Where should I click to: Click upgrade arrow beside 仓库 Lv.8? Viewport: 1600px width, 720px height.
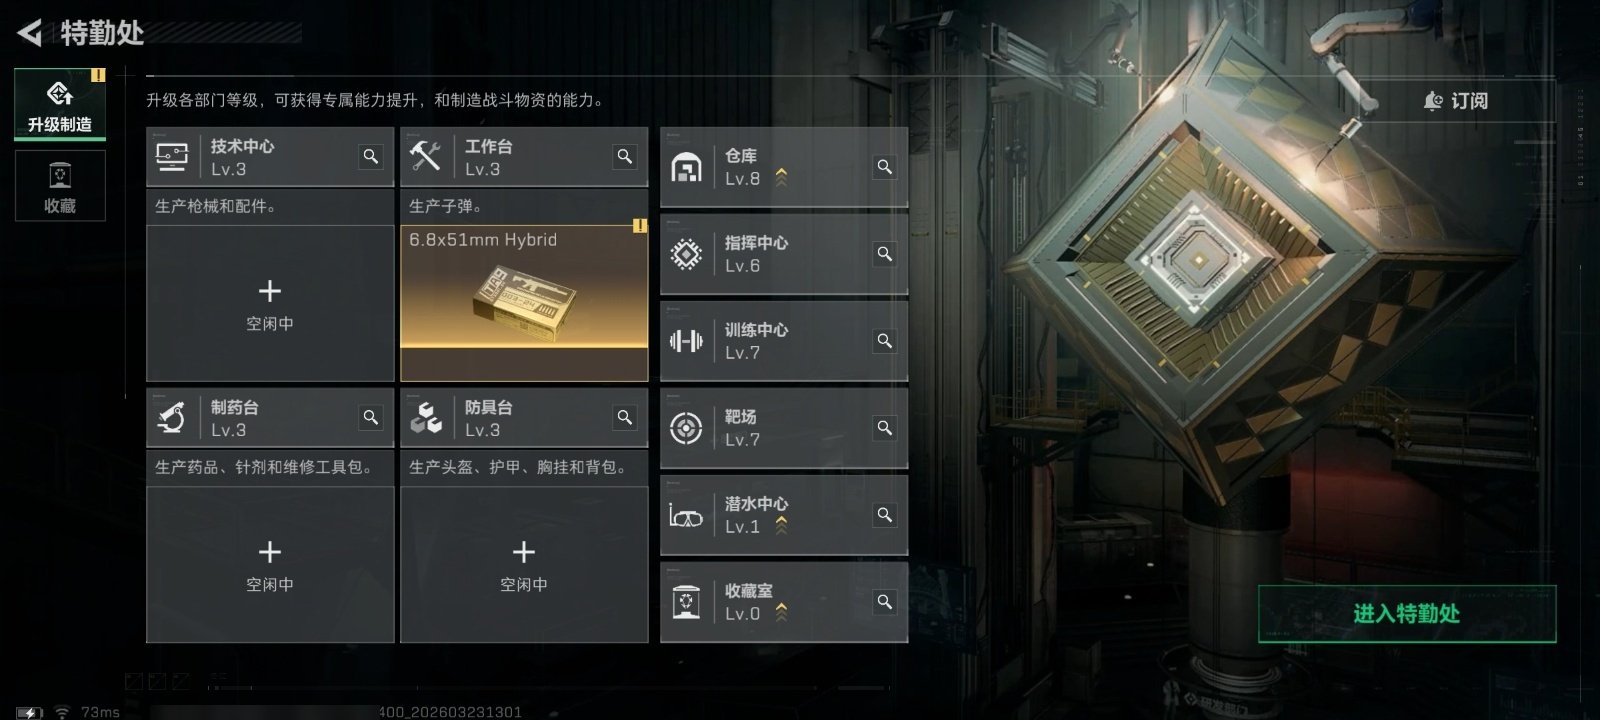pos(781,177)
